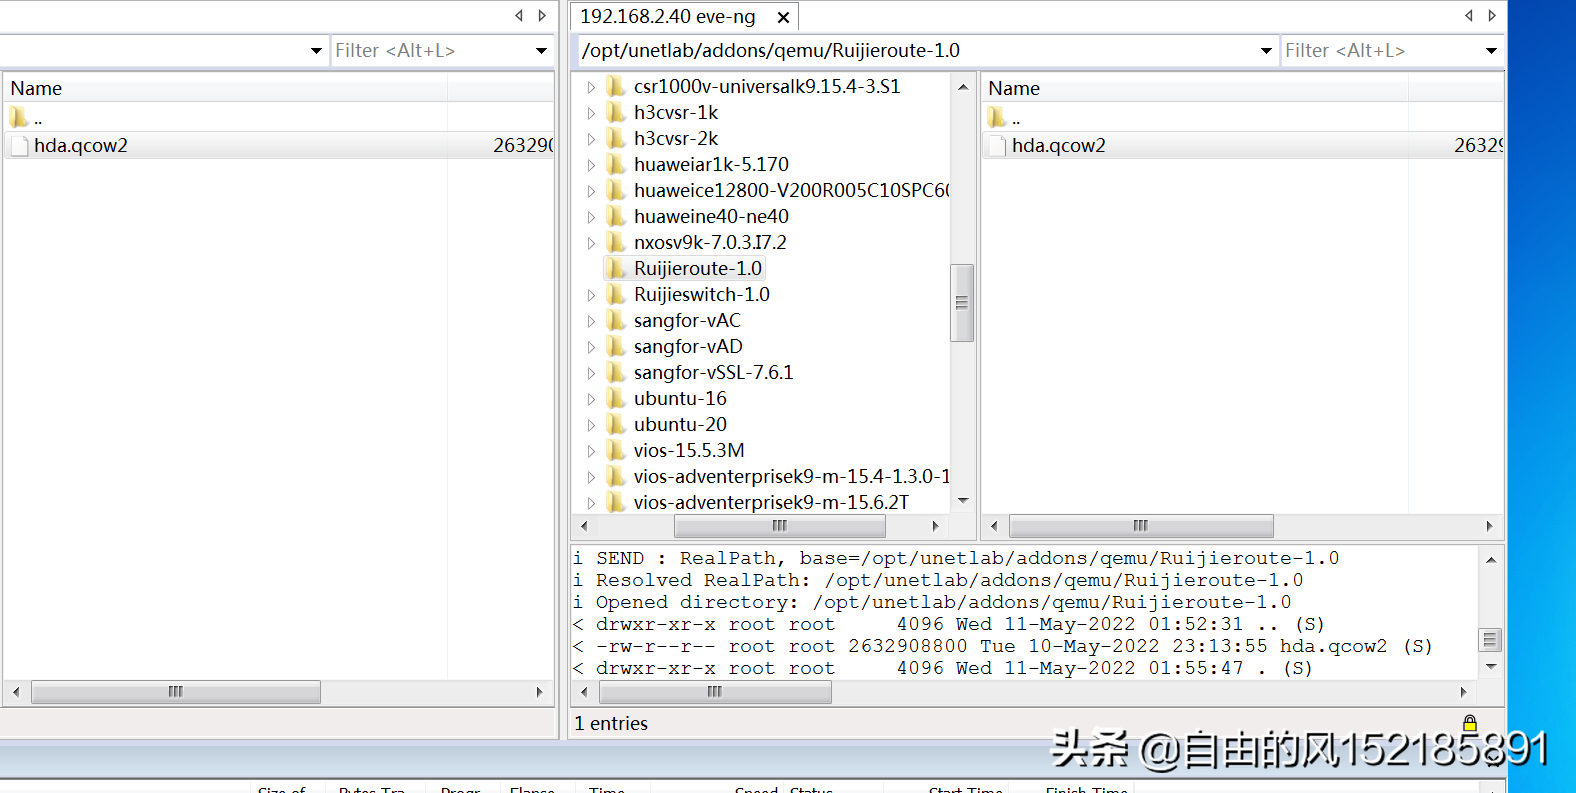
Task: Click the parent folder icon in left panel
Action: pyautogui.click(x=19, y=118)
